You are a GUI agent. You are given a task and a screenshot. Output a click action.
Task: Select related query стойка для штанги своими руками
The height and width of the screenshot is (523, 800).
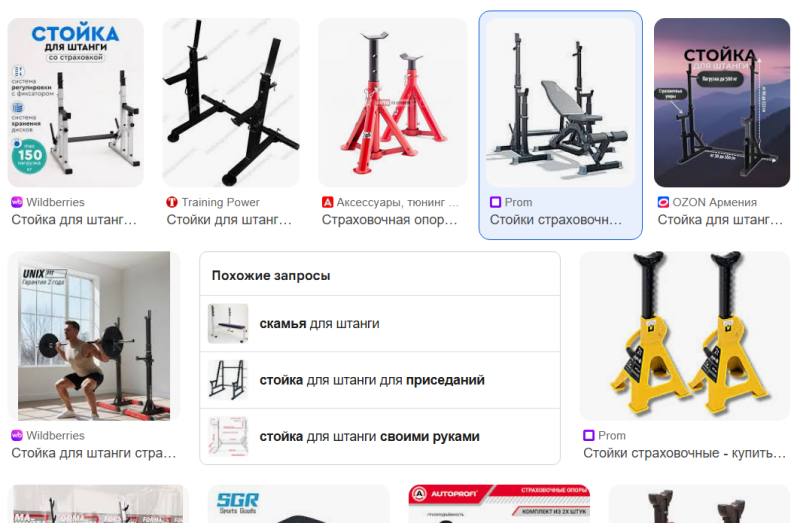coord(380,437)
